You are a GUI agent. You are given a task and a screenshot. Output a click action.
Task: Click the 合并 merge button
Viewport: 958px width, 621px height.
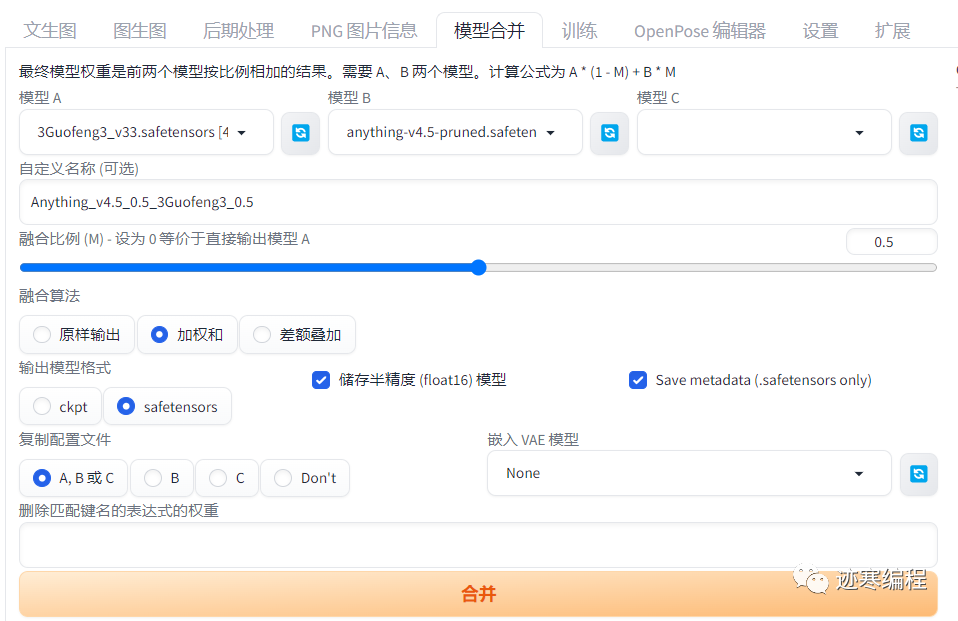click(478, 593)
